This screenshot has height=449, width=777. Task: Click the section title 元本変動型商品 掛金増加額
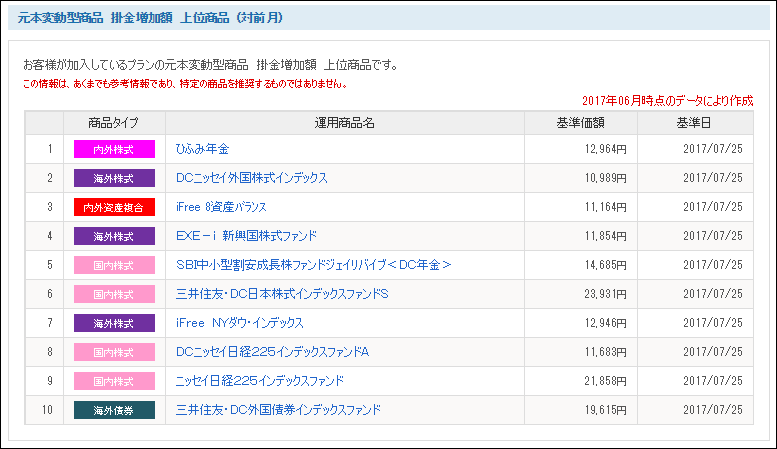coord(150,18)
